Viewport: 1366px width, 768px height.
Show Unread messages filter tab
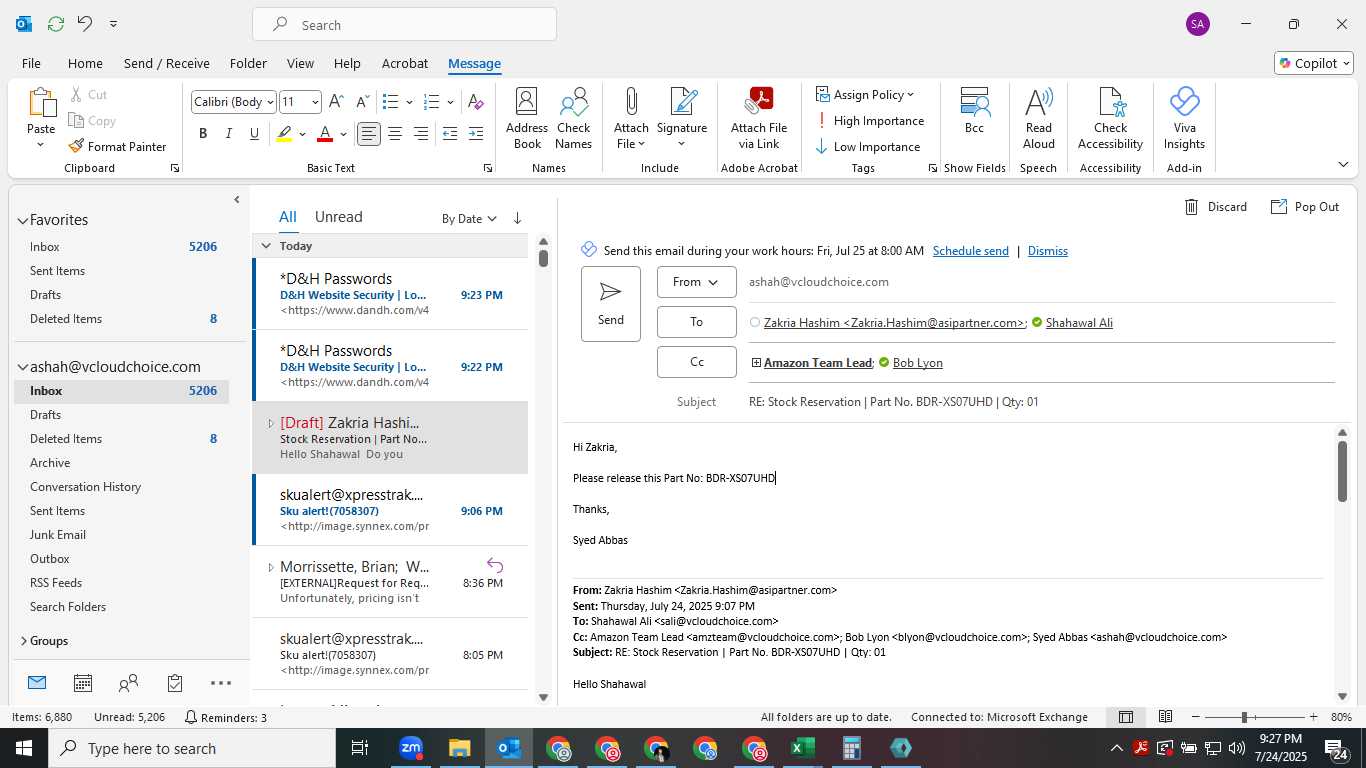(339, 217)
